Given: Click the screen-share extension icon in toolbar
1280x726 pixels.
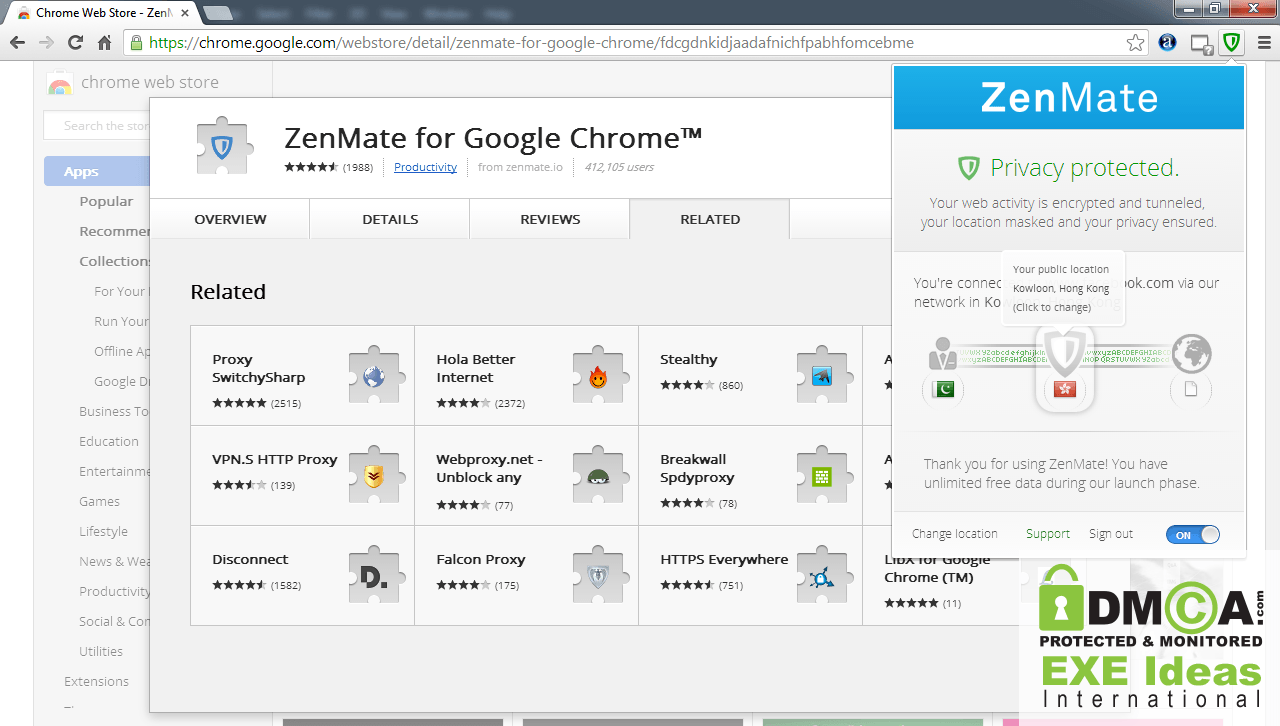Looking at the screenshot, I should (x=1201, y=44).
